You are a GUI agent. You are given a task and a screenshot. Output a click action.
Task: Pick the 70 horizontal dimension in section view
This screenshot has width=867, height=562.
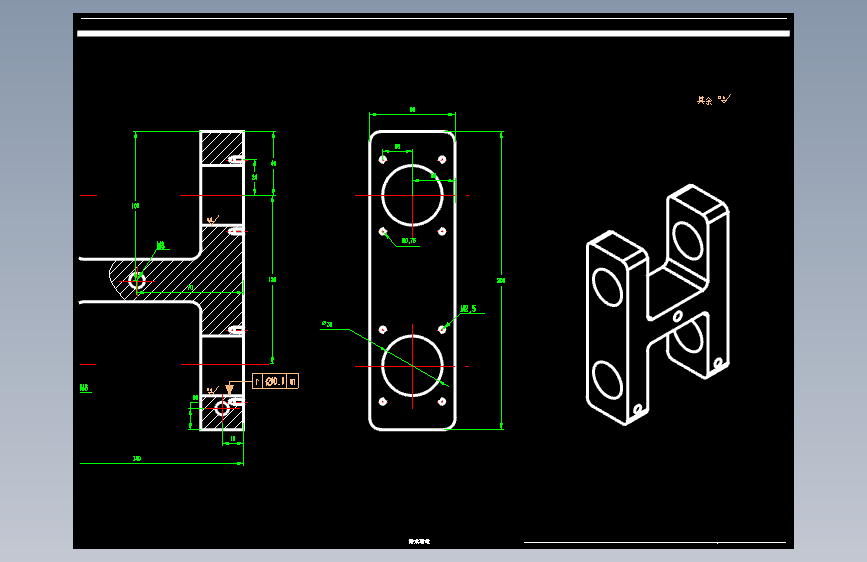pos(190,288)
